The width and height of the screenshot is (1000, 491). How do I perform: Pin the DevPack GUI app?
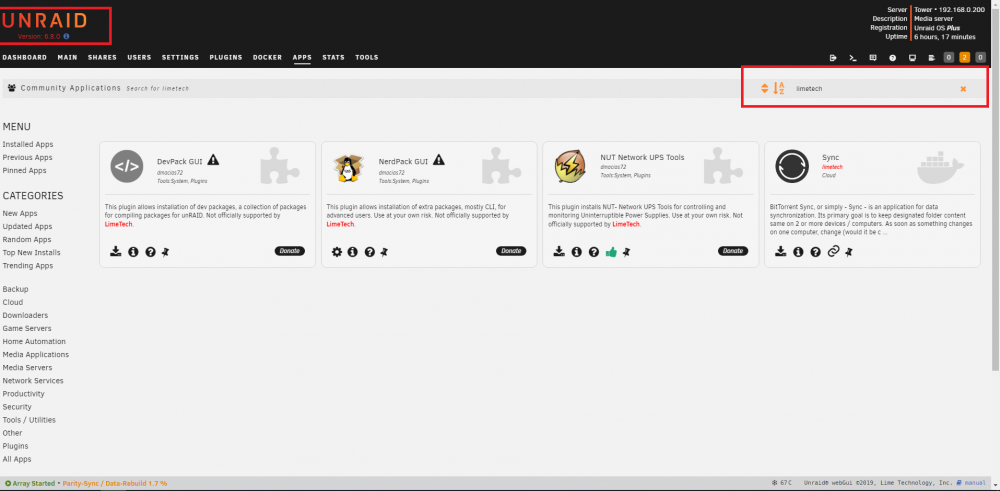[165, 252]
